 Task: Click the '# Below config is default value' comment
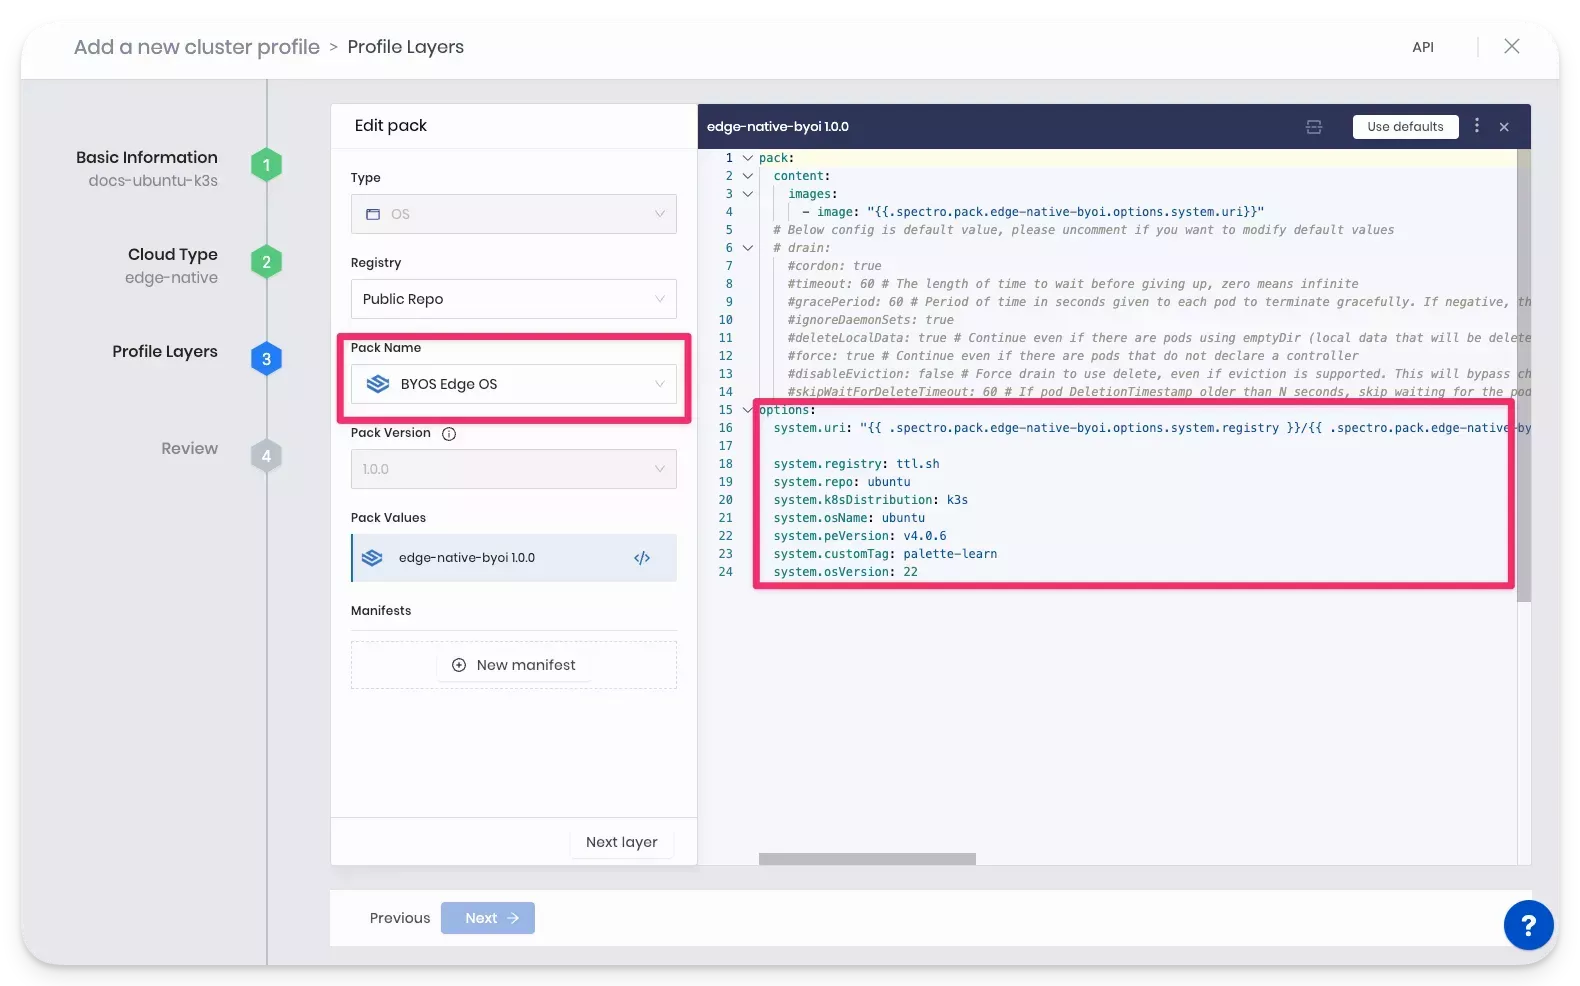tap(1084, 230)
